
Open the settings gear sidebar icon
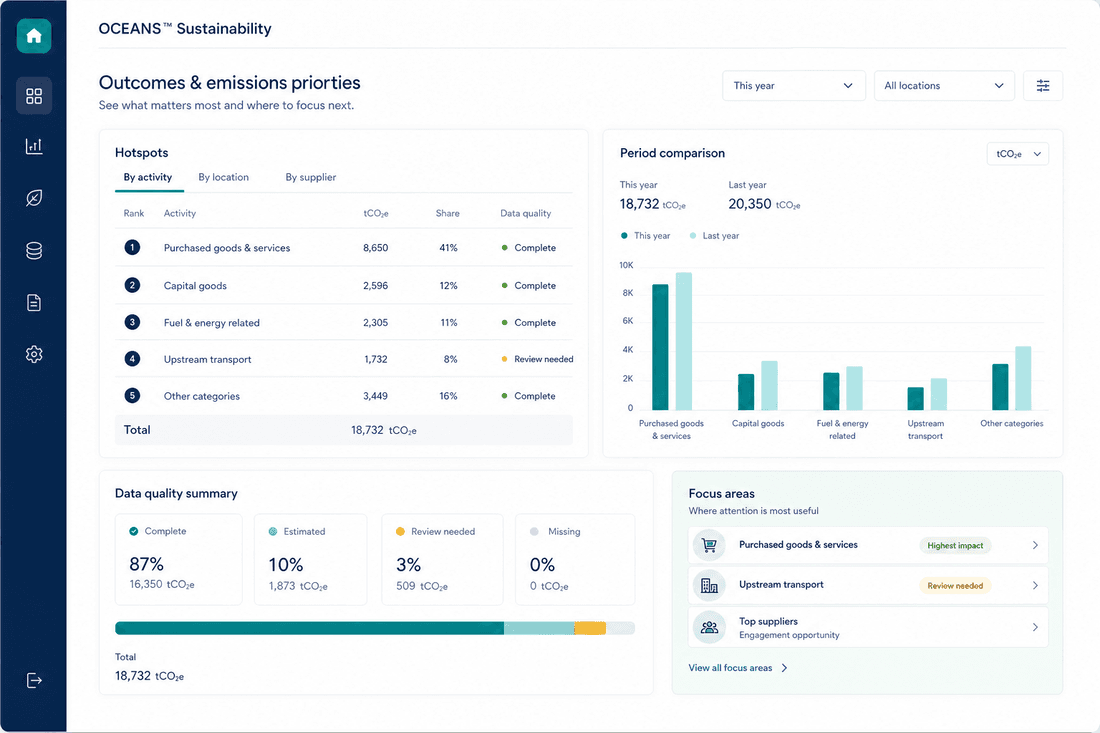coord(34,354)
